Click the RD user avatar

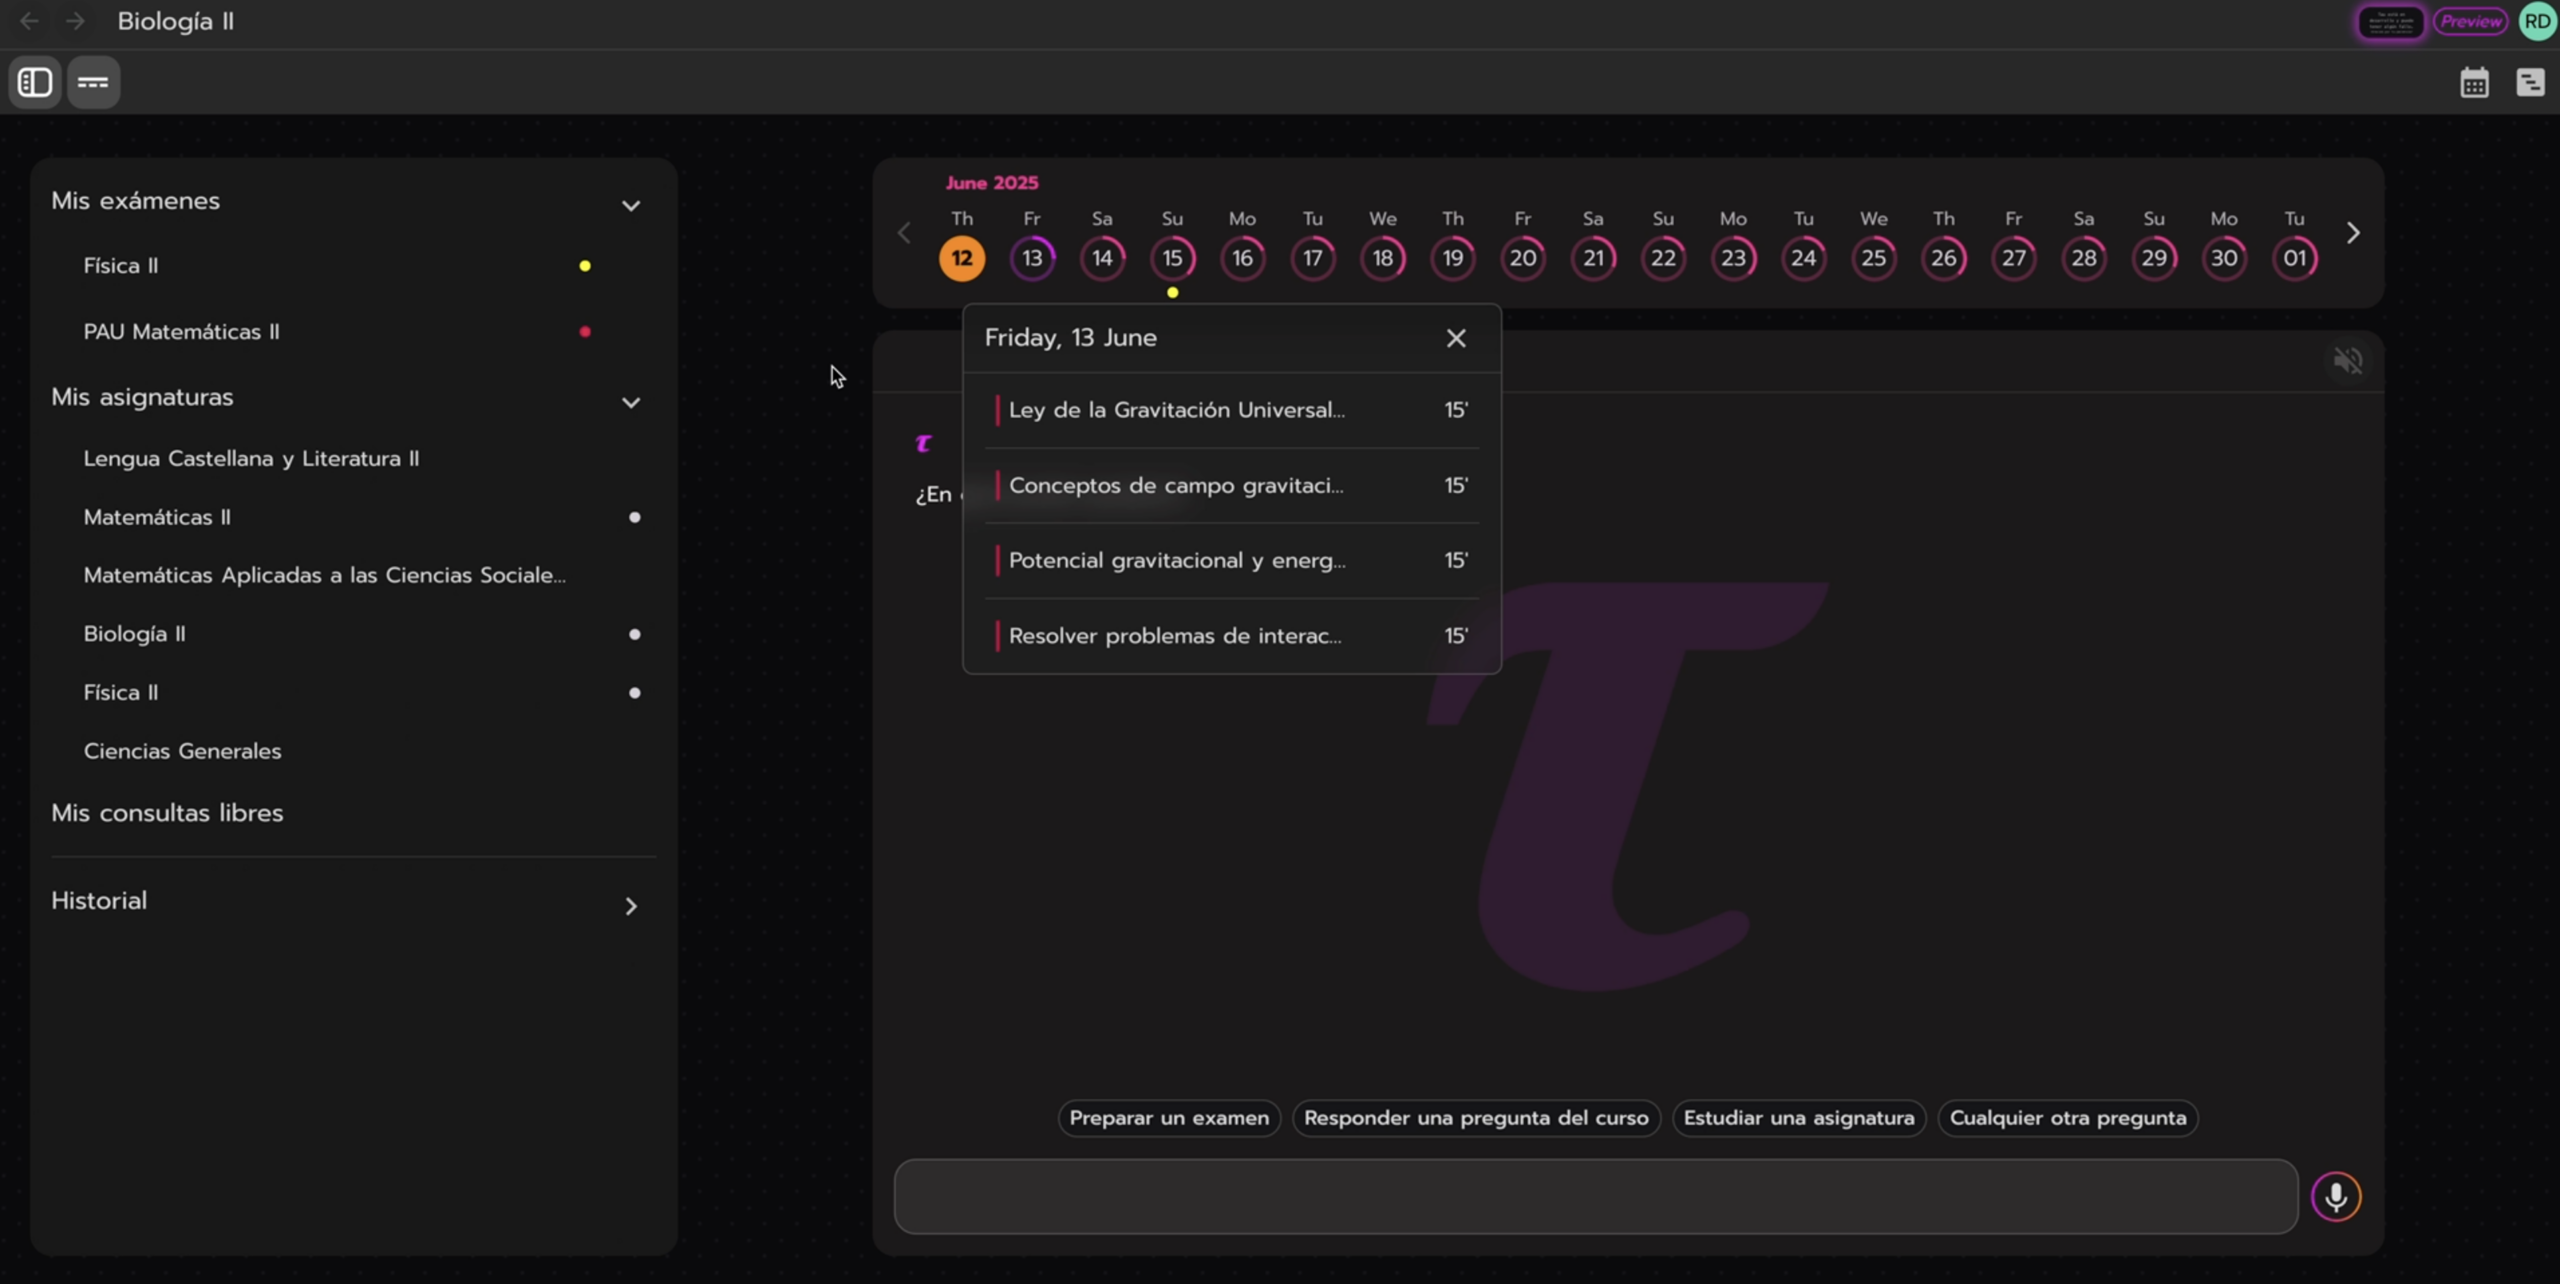point(2537,21)
